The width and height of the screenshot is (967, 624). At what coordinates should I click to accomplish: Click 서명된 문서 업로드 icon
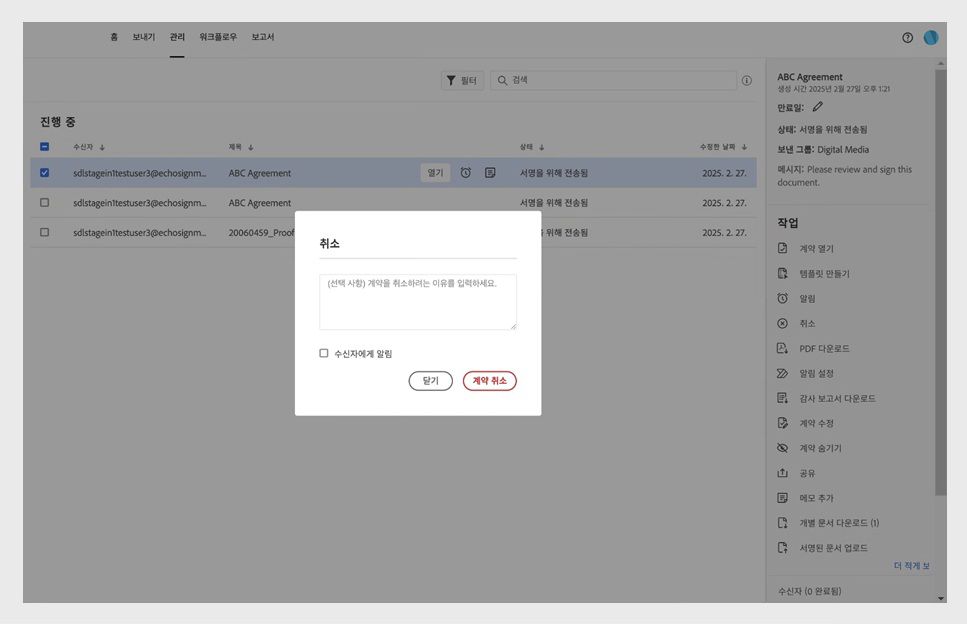pos(783,548)
